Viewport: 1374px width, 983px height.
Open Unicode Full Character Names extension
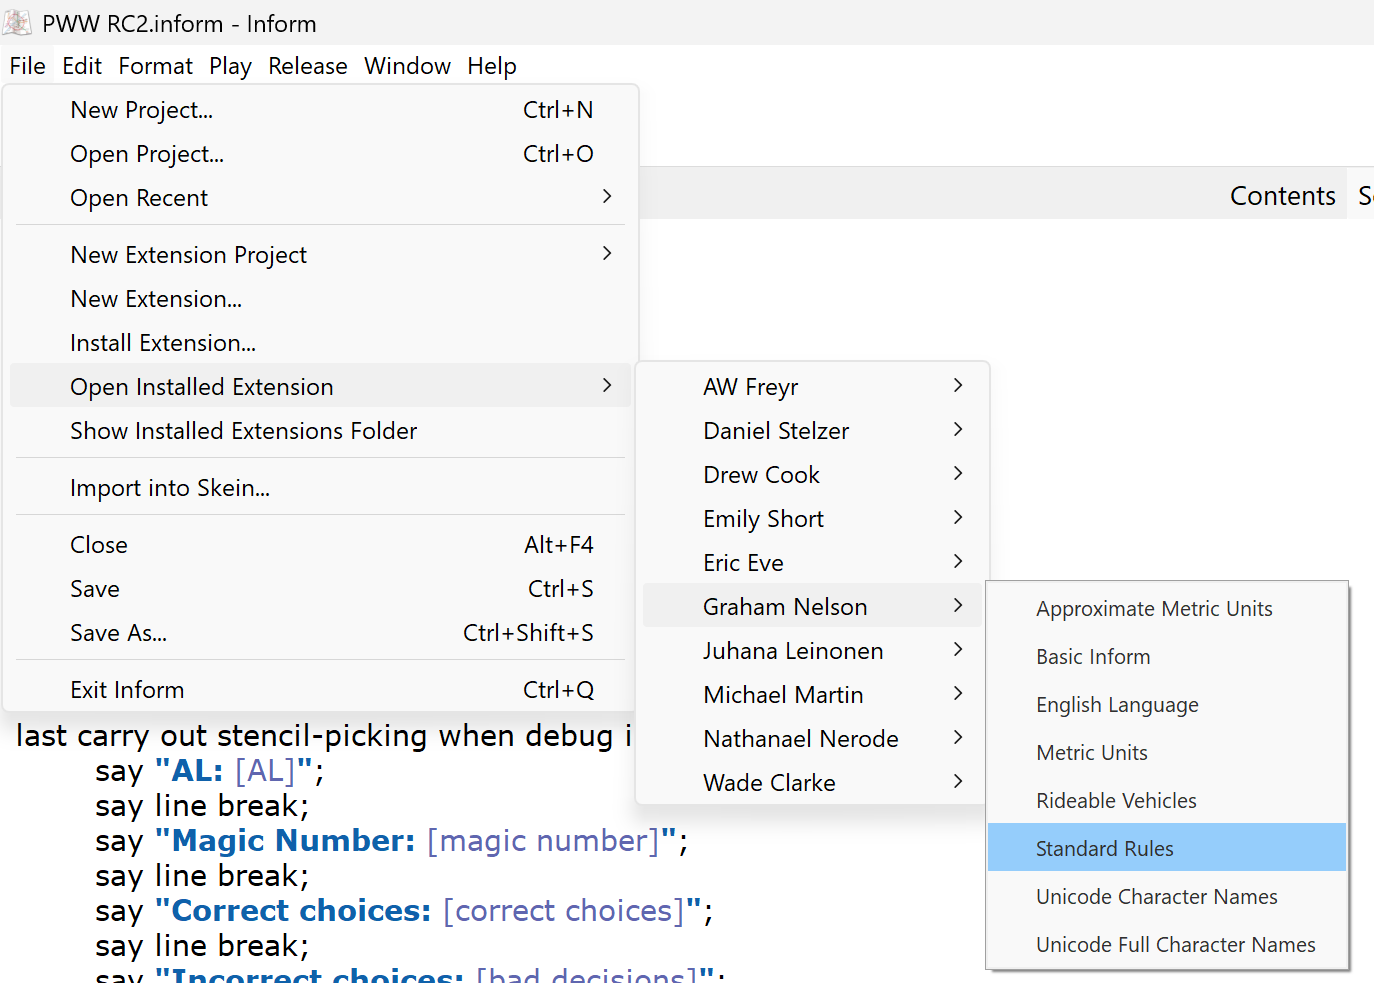coord(1167,945)
